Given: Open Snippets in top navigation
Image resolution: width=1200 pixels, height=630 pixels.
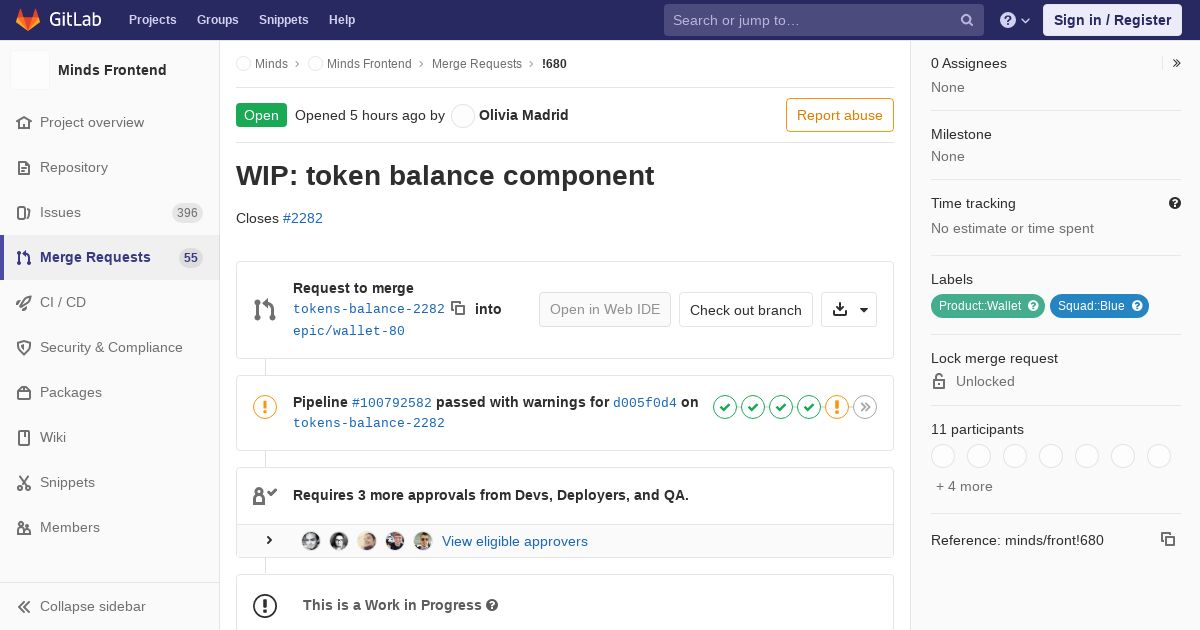Looking at the screenshot, I should [284, 20].
